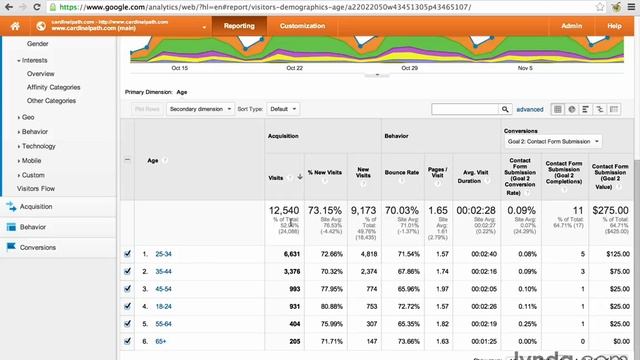Reload the page with the refresh icon

click(x=36, y=7)
